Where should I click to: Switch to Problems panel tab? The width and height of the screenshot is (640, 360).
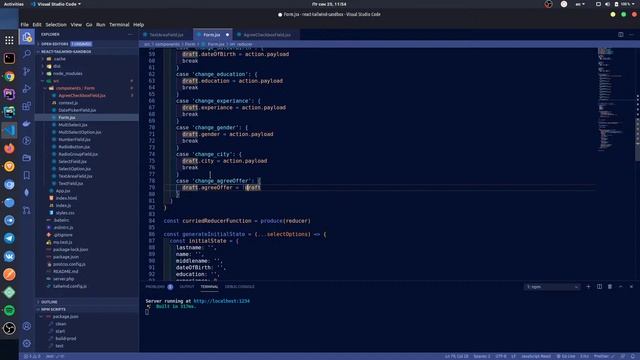[159, 287]
